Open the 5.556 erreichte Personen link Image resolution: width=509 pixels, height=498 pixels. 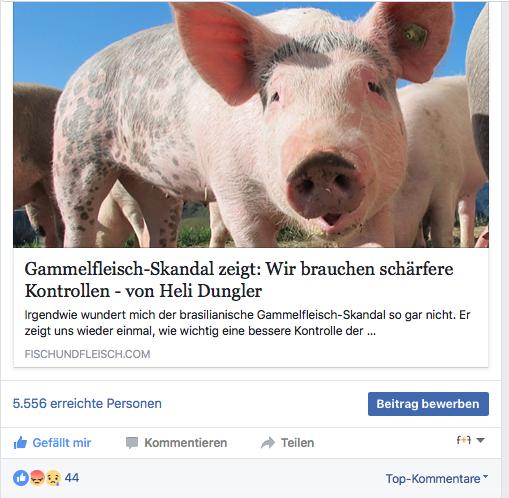pyautogui.click(x=87, y=403)
